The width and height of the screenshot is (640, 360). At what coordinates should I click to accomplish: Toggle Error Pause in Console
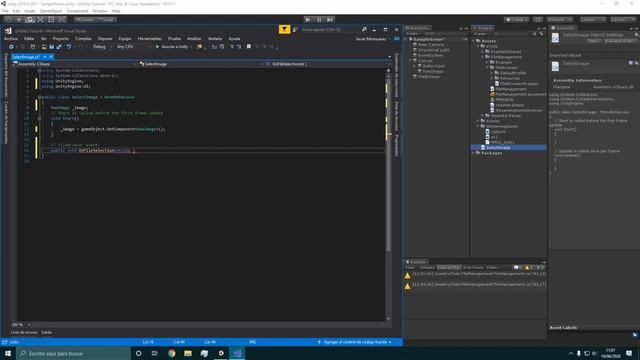[473, 268]
